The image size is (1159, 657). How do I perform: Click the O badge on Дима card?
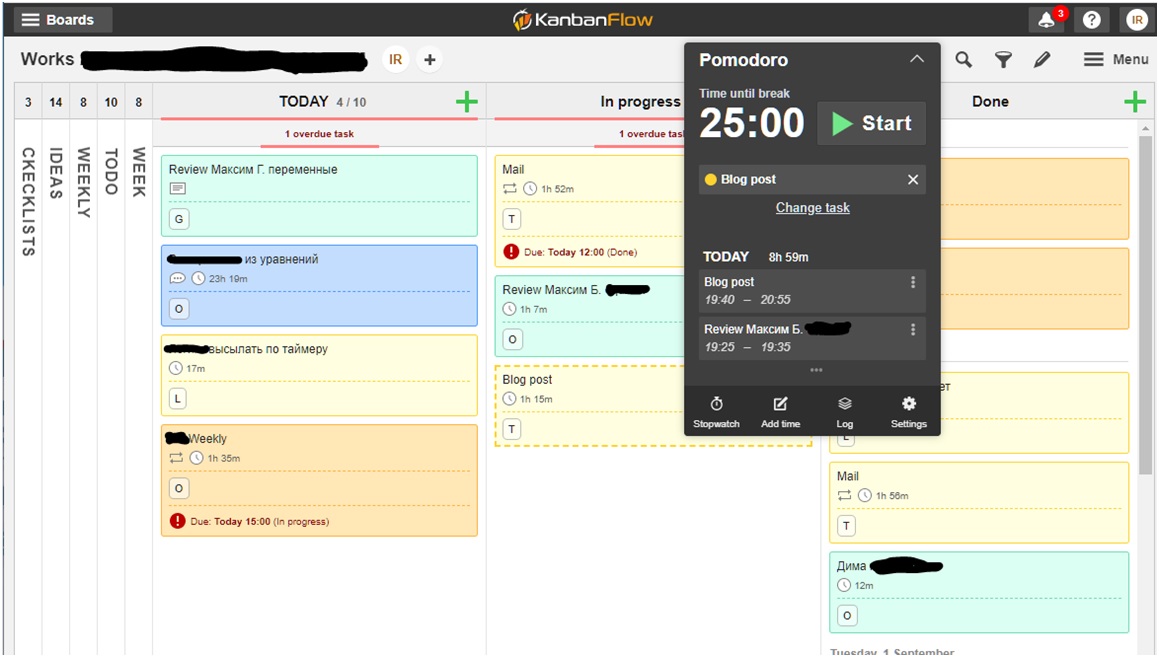point(847,616)
